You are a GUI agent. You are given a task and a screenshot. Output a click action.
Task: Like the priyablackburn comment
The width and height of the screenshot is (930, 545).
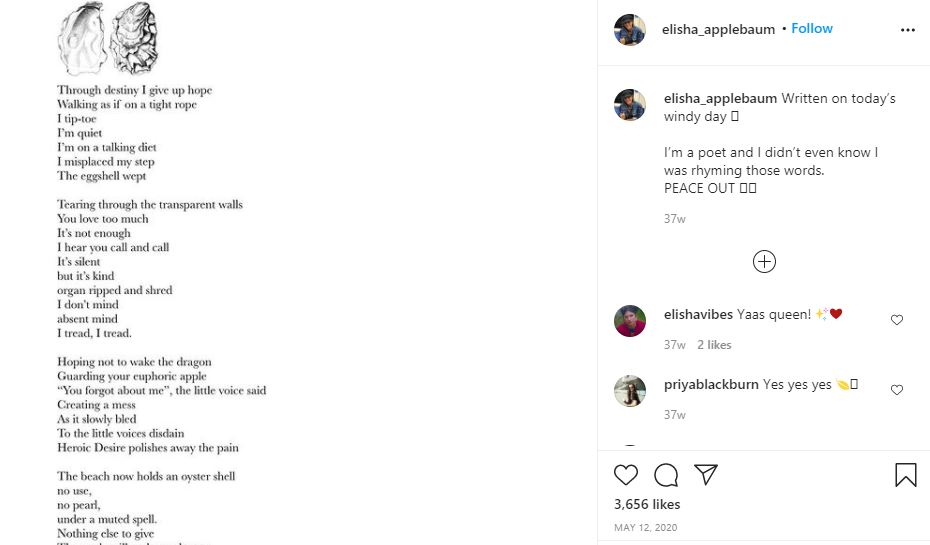[897, 390]
